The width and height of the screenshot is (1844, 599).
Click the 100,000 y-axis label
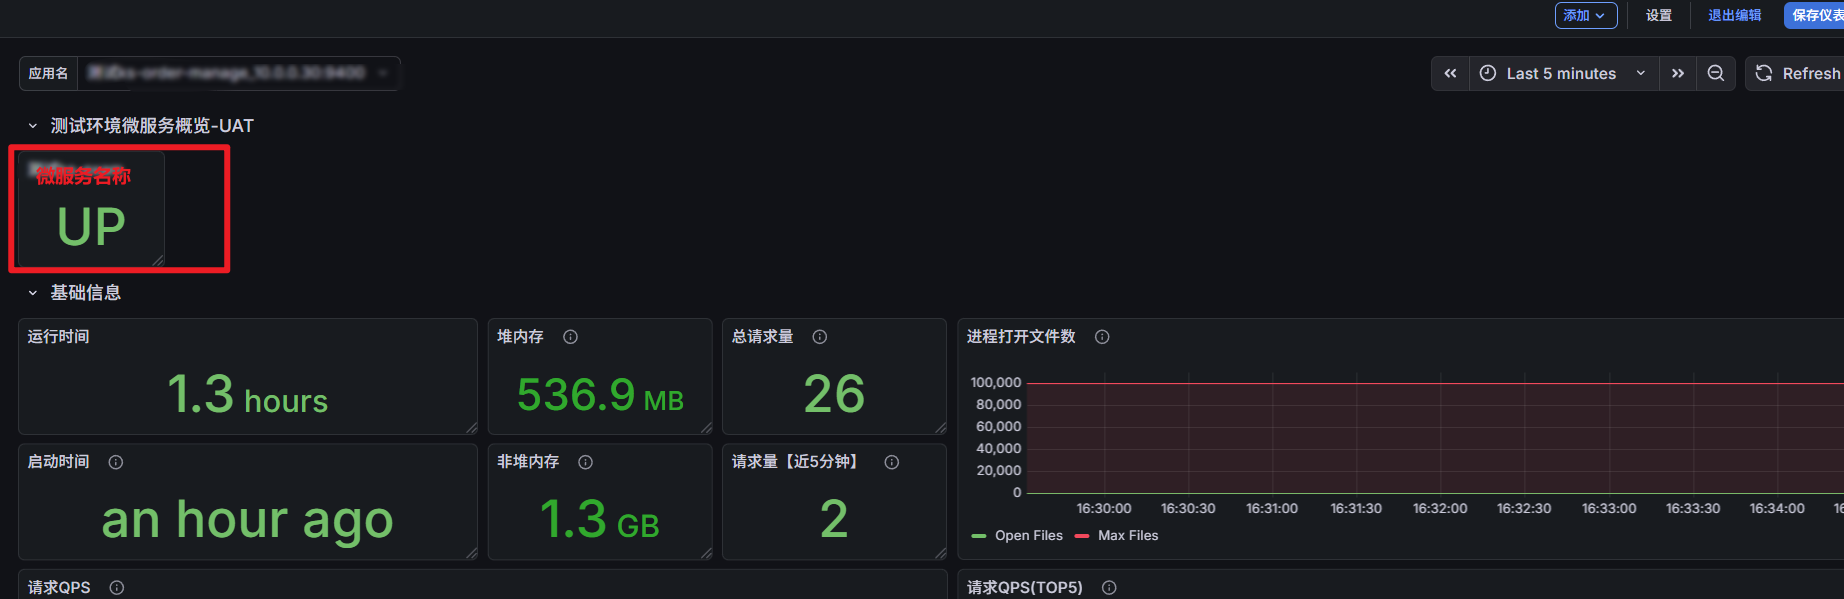996,383
